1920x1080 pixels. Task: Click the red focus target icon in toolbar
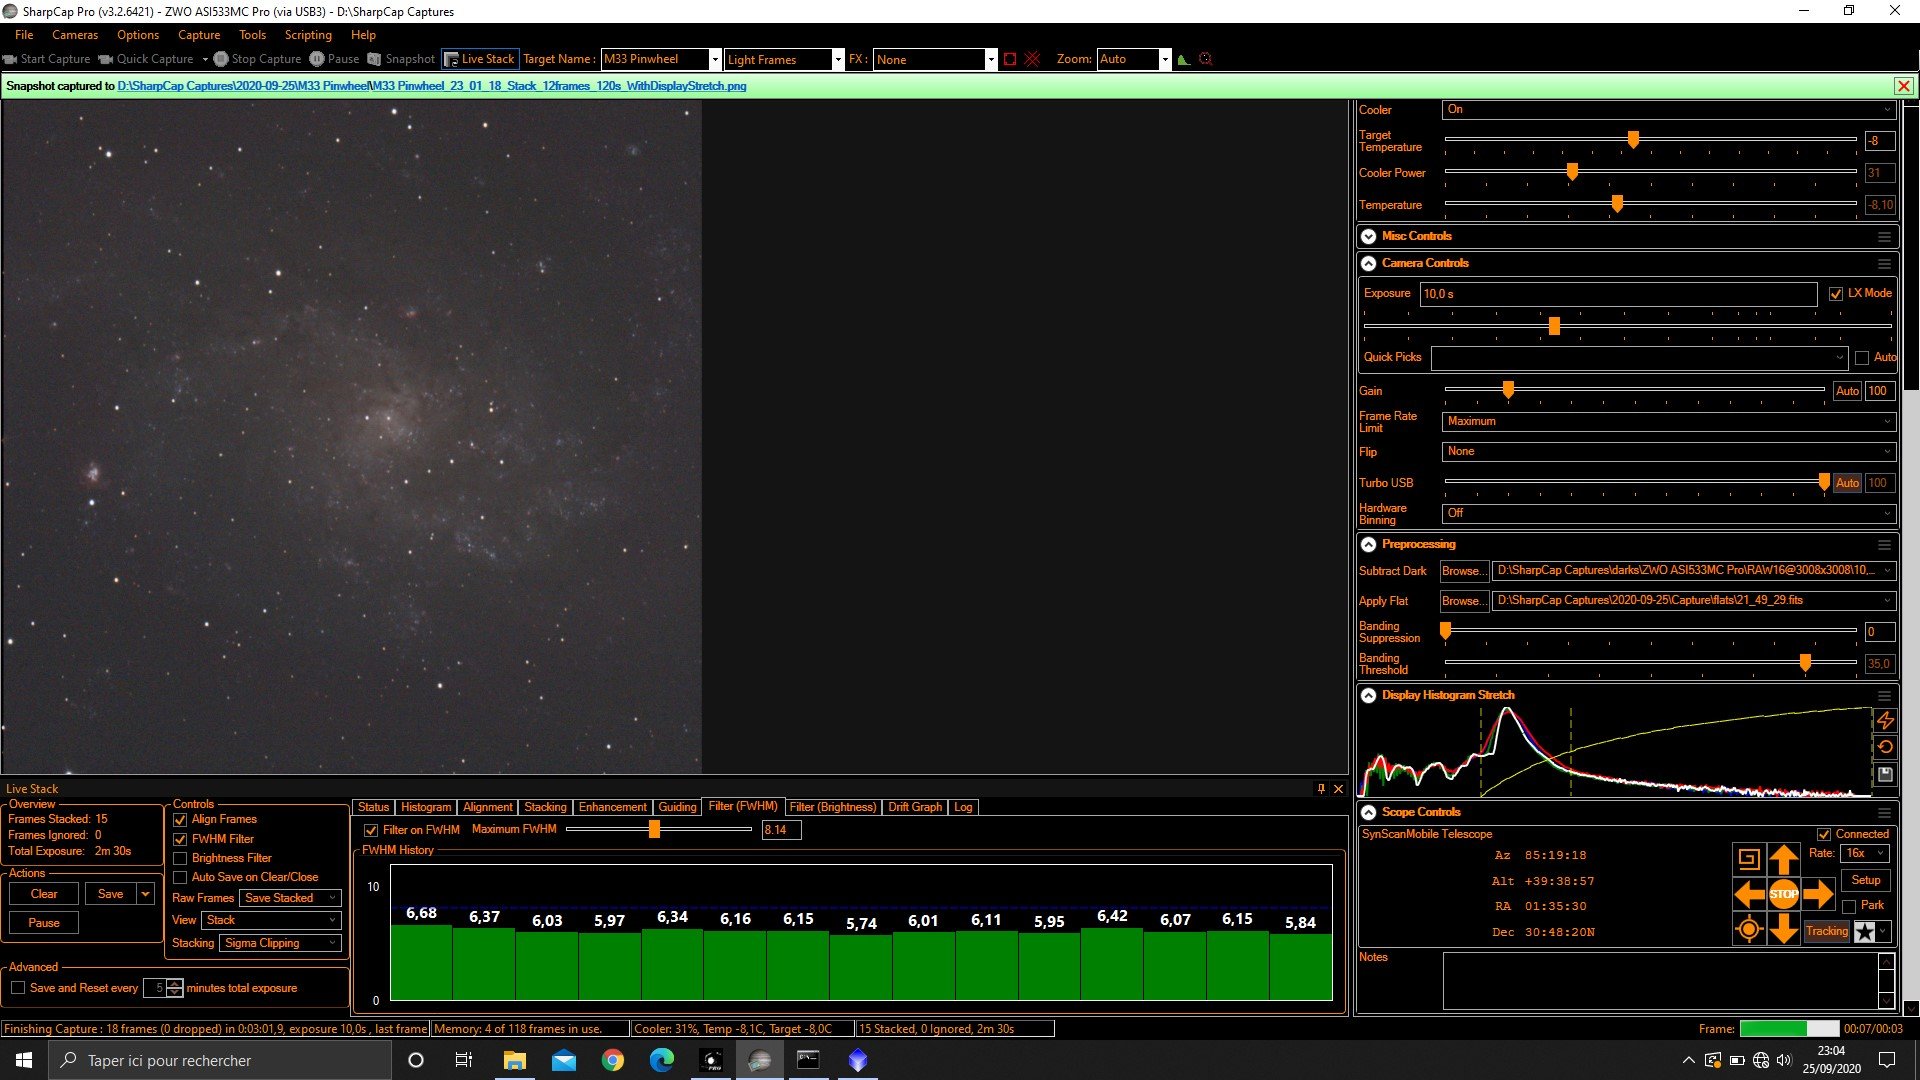[x=1206, y=59]
